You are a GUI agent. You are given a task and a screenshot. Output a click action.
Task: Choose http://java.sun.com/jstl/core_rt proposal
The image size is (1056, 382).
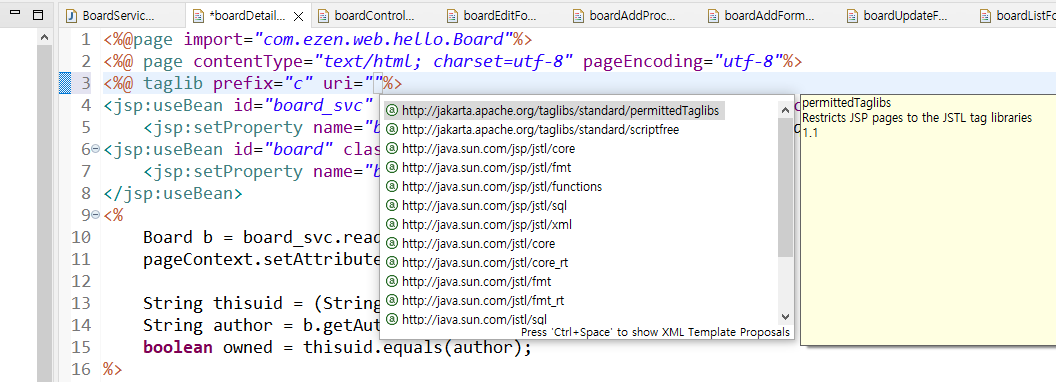pyautogui.click(x=485, y=262)
